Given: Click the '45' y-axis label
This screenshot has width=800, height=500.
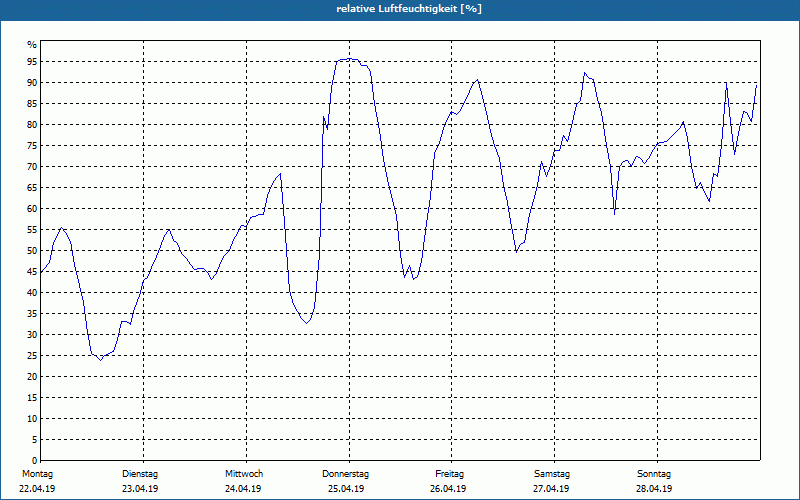Looking at the screenshot, I should [x=32, y=272].
